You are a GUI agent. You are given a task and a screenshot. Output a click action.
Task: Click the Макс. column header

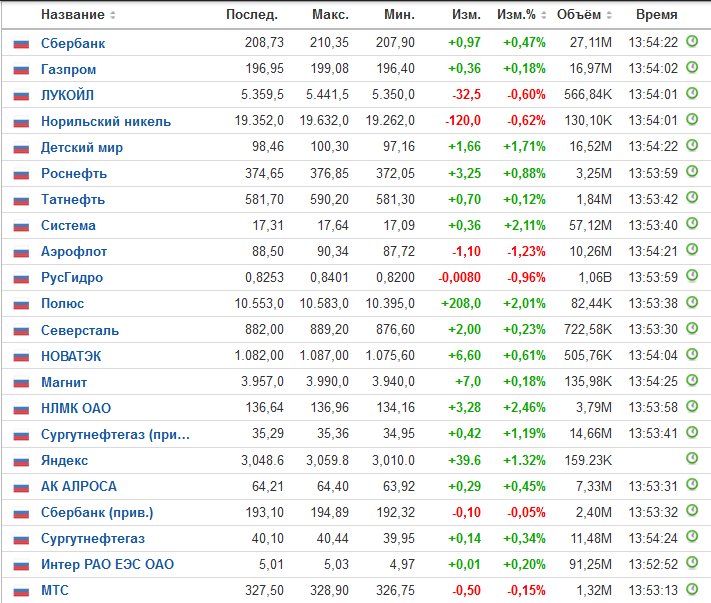[x=331, y=15]
